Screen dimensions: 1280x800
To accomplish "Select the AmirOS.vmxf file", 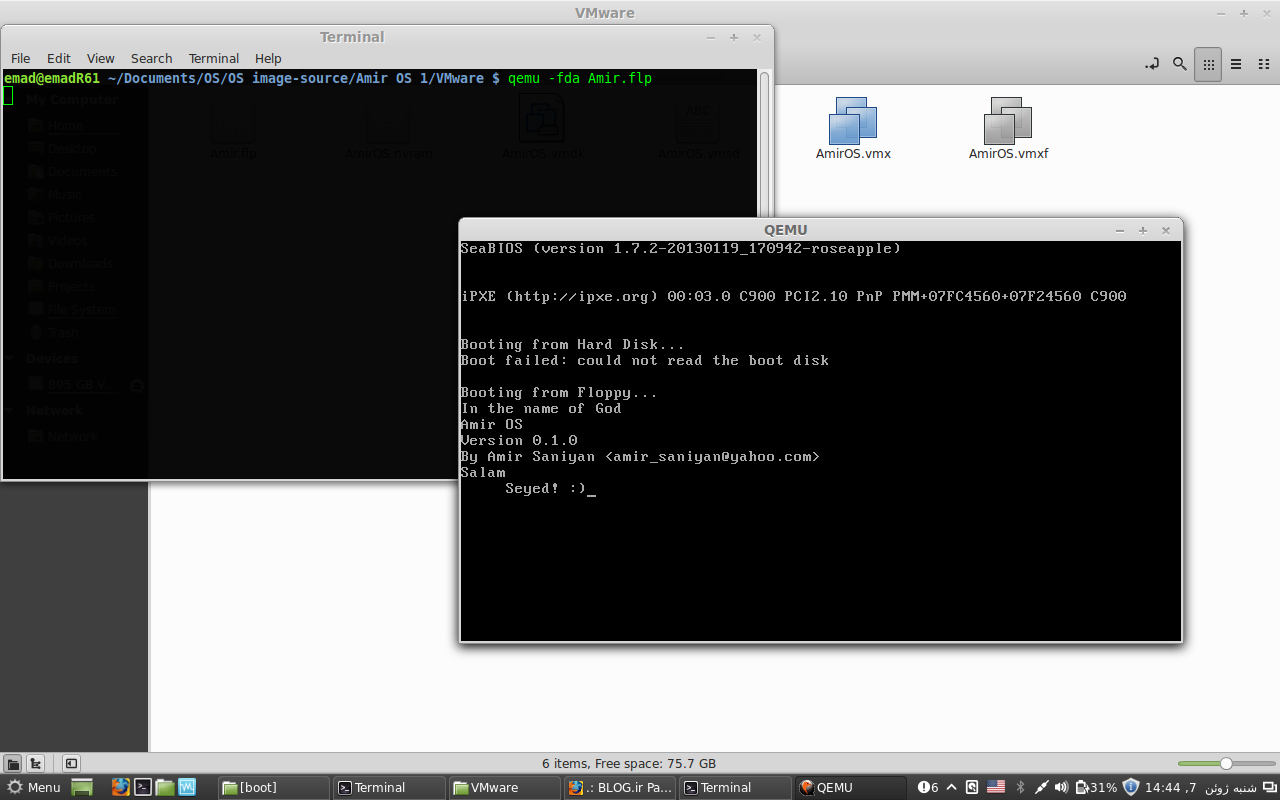I will click(x=1007, y=127).
